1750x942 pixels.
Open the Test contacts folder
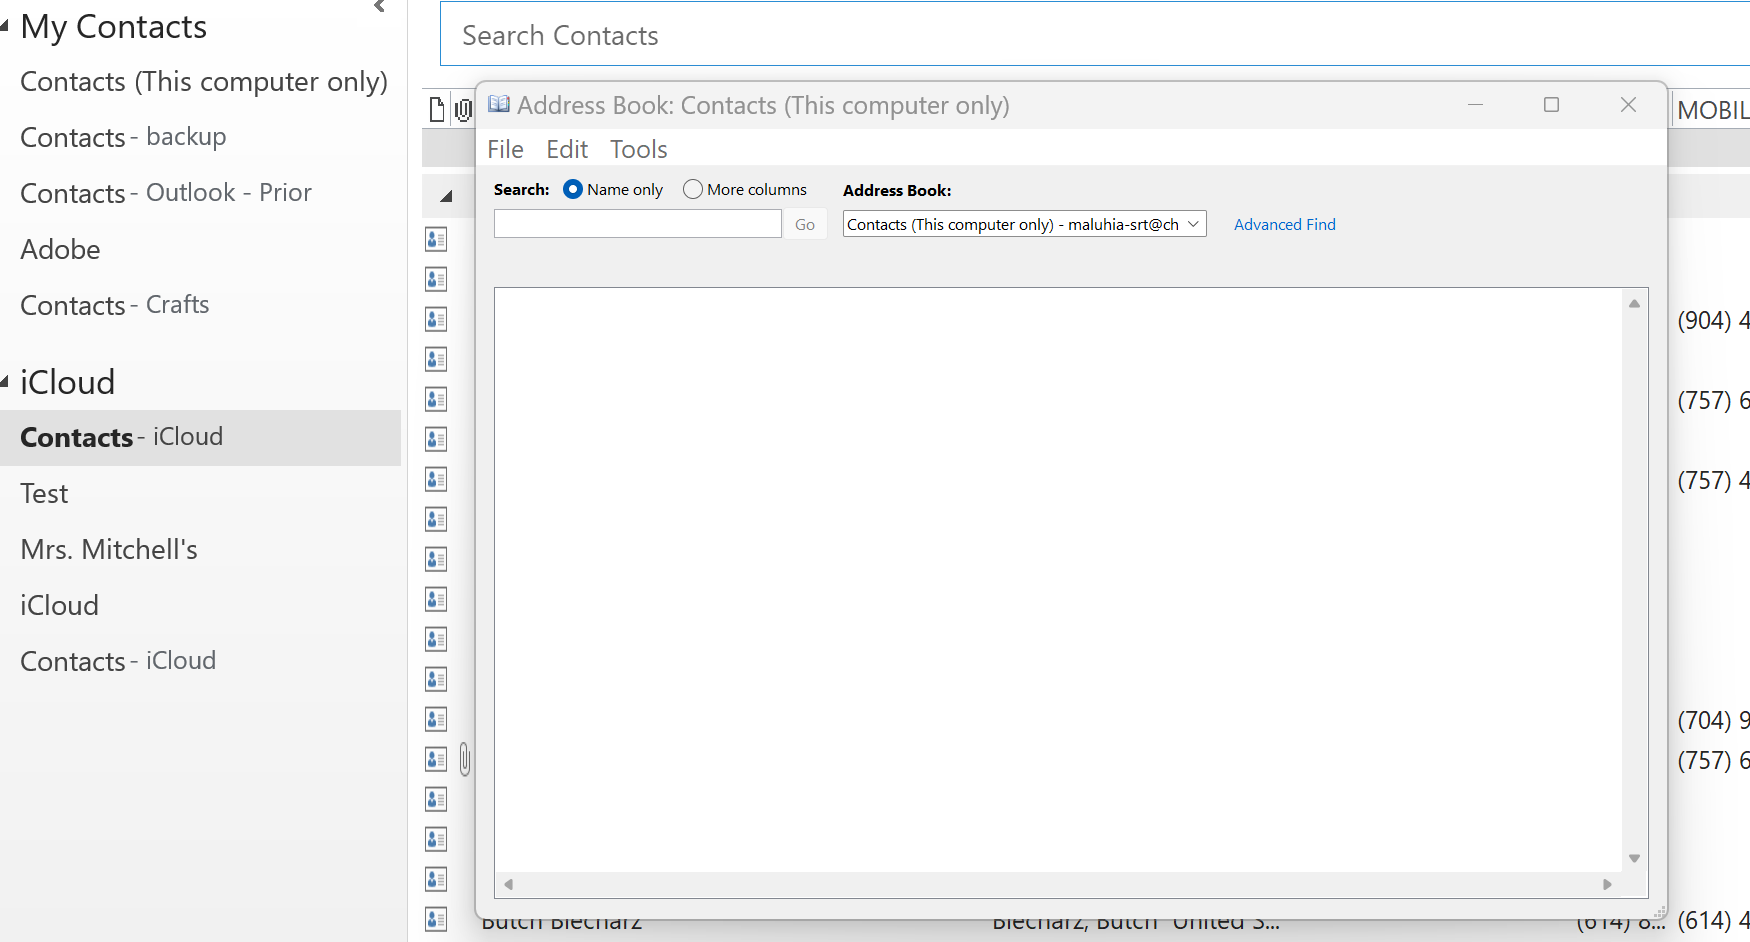(x=44, y=493)
